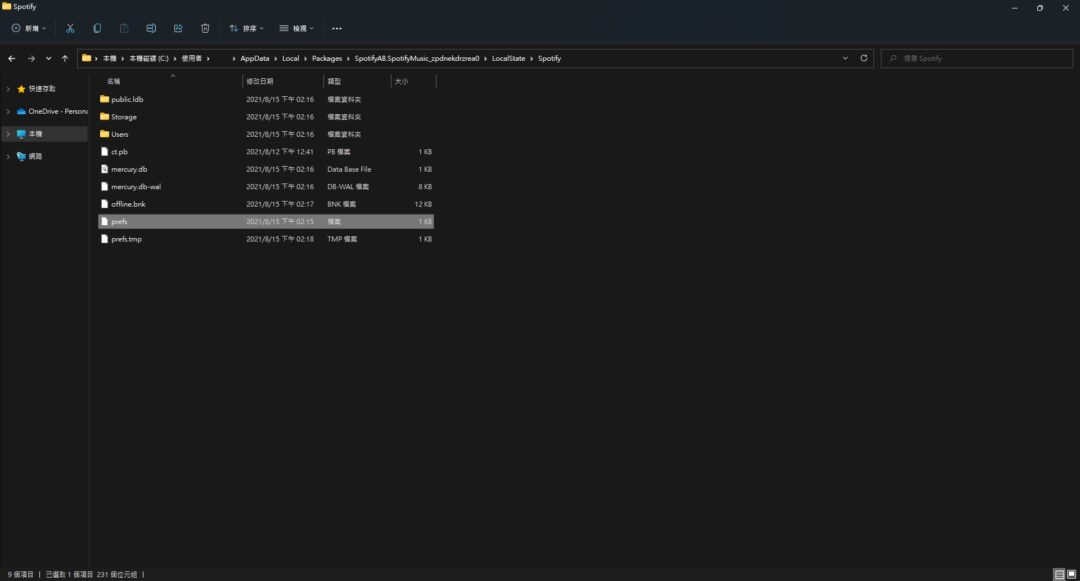Navigate to Packages in the breadcrumb
The image size is (1080, 581).
tap(326, 59)
